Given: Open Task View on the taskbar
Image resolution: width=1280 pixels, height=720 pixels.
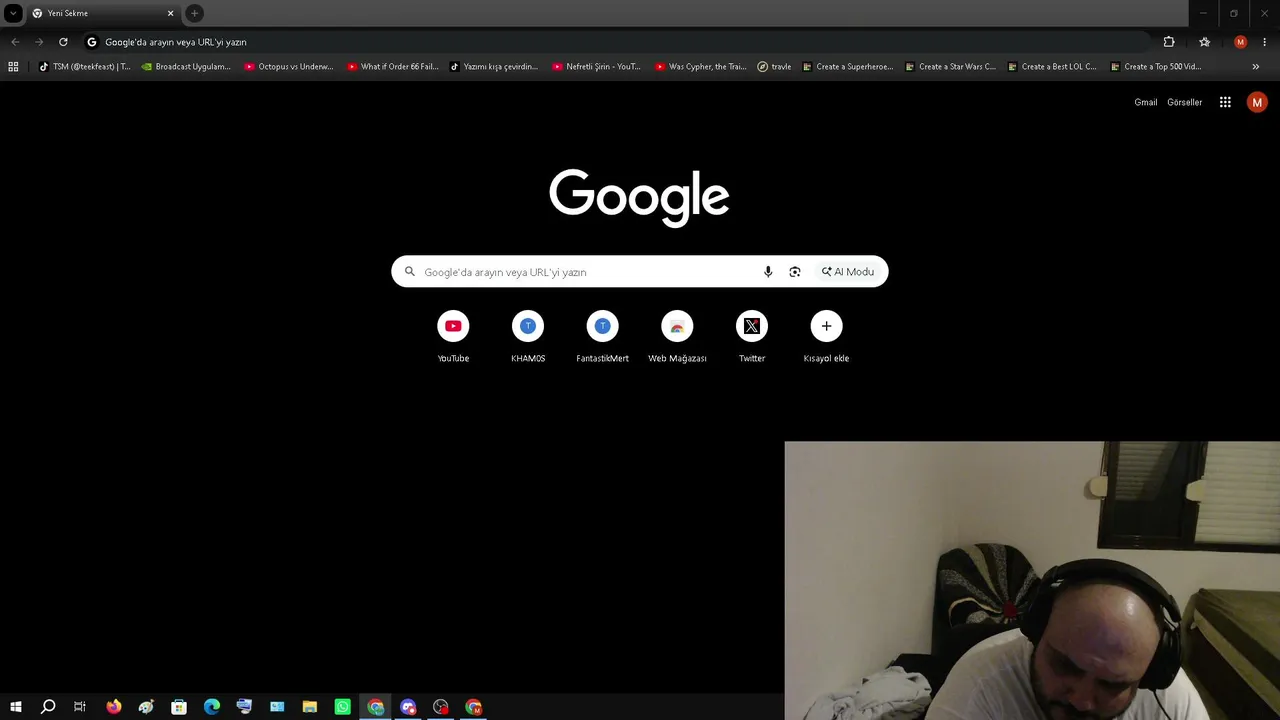Looking at the screenshot, I should coord(80,707).
